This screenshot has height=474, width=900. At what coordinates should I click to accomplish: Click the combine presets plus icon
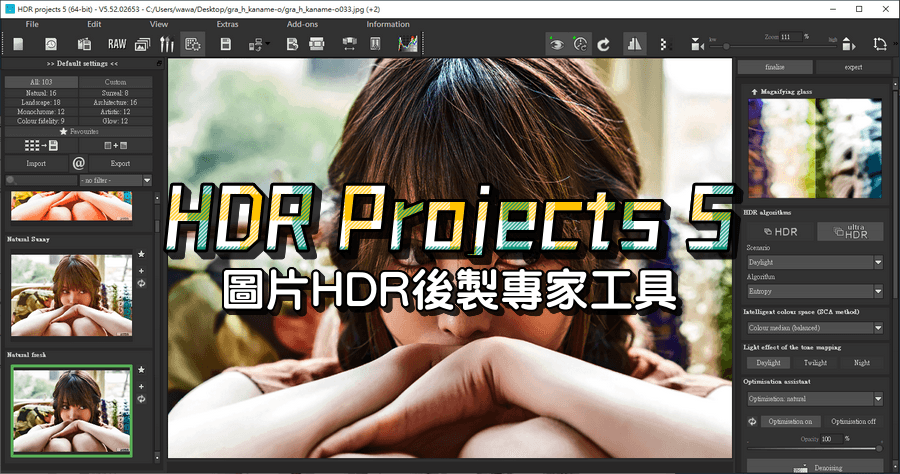[115, 146]
